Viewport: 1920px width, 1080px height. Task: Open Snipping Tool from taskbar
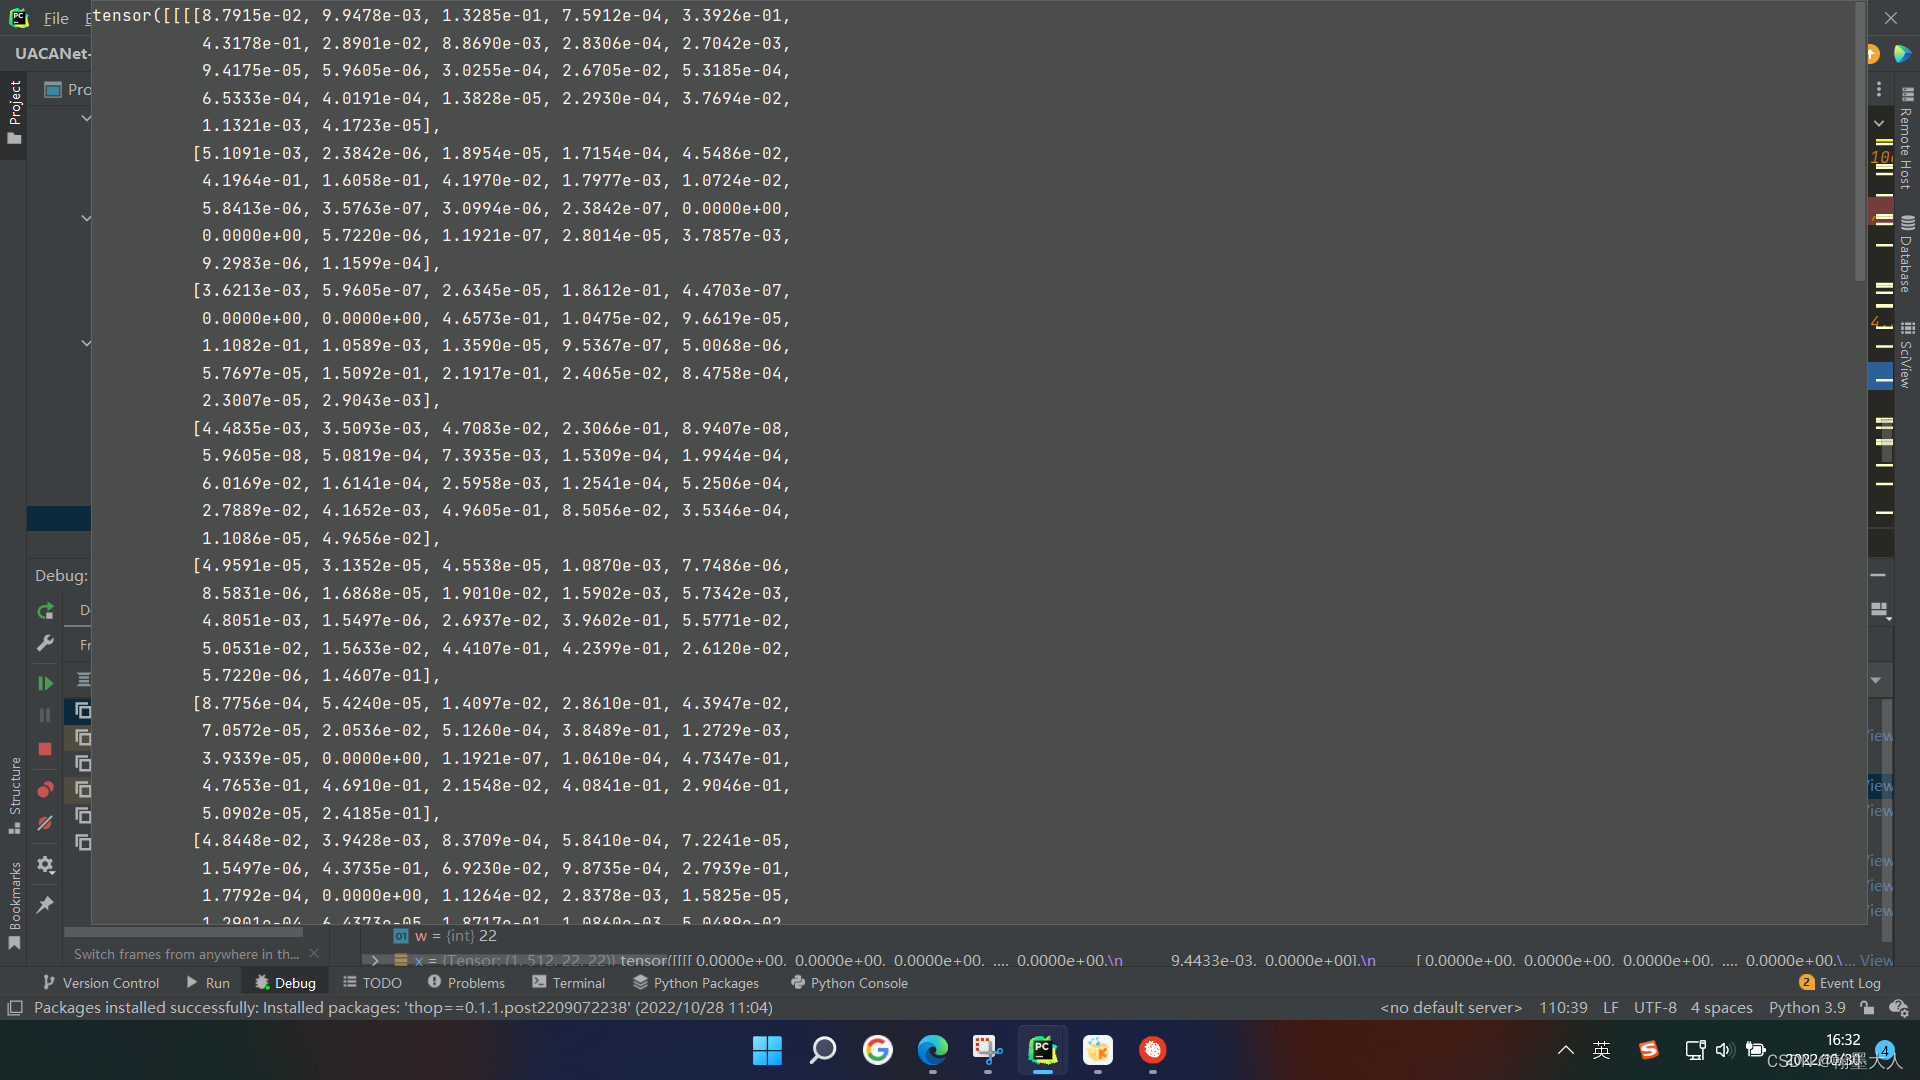coord(988,1050)
